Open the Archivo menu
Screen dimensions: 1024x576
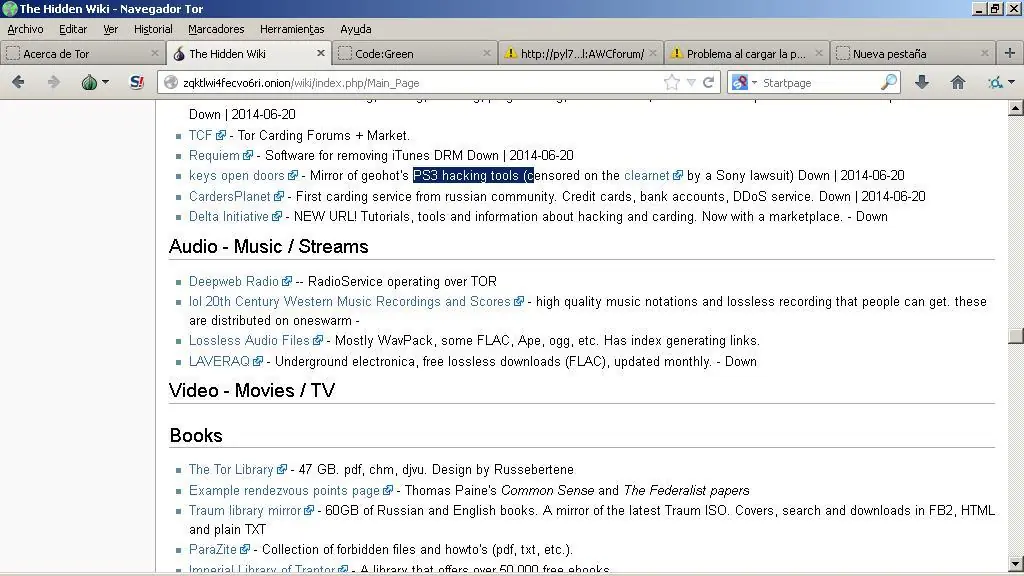point(25,29)
